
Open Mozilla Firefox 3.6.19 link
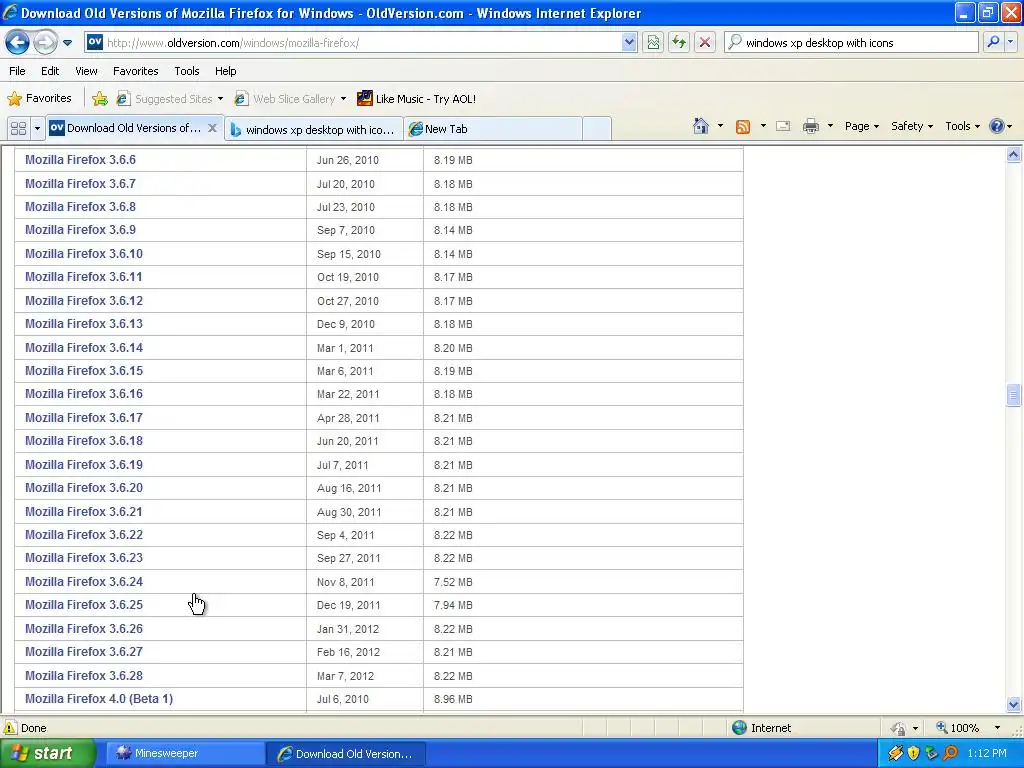coord(84,464)
